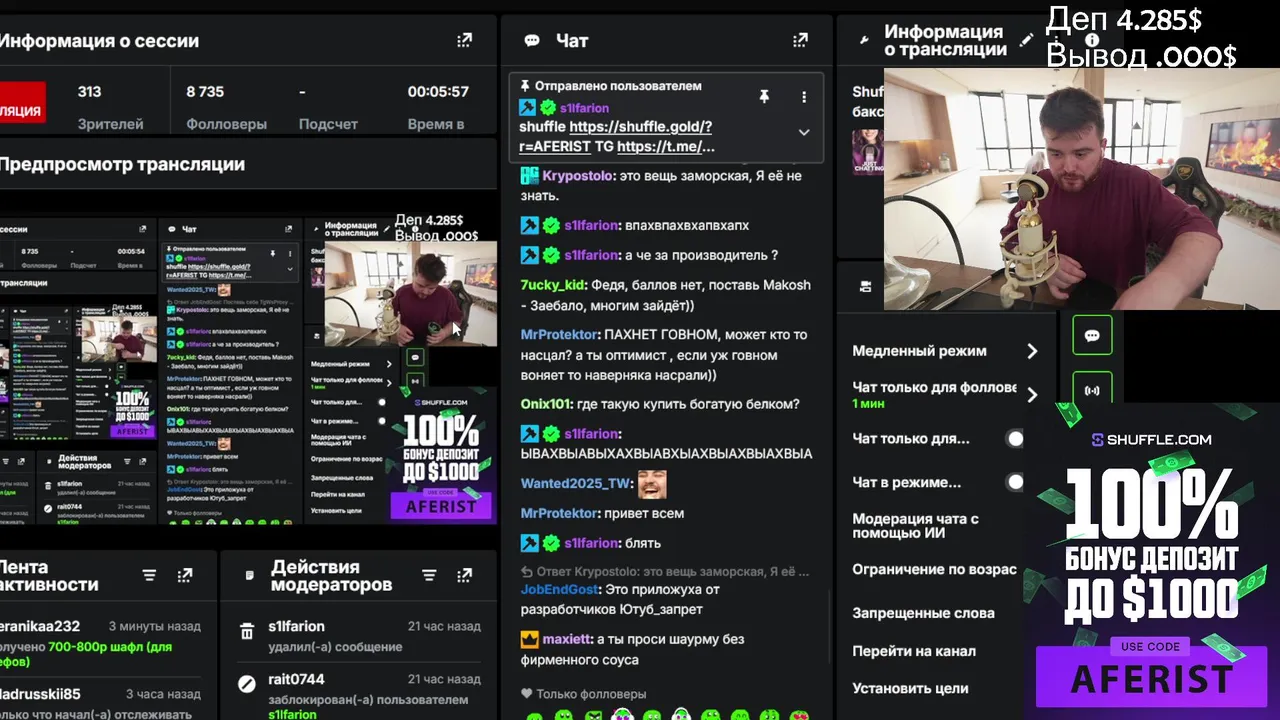This screenshot has height=720, width=1280.
Task: Click the 8 735 Фолловеры count
Action: click(226, 106)
